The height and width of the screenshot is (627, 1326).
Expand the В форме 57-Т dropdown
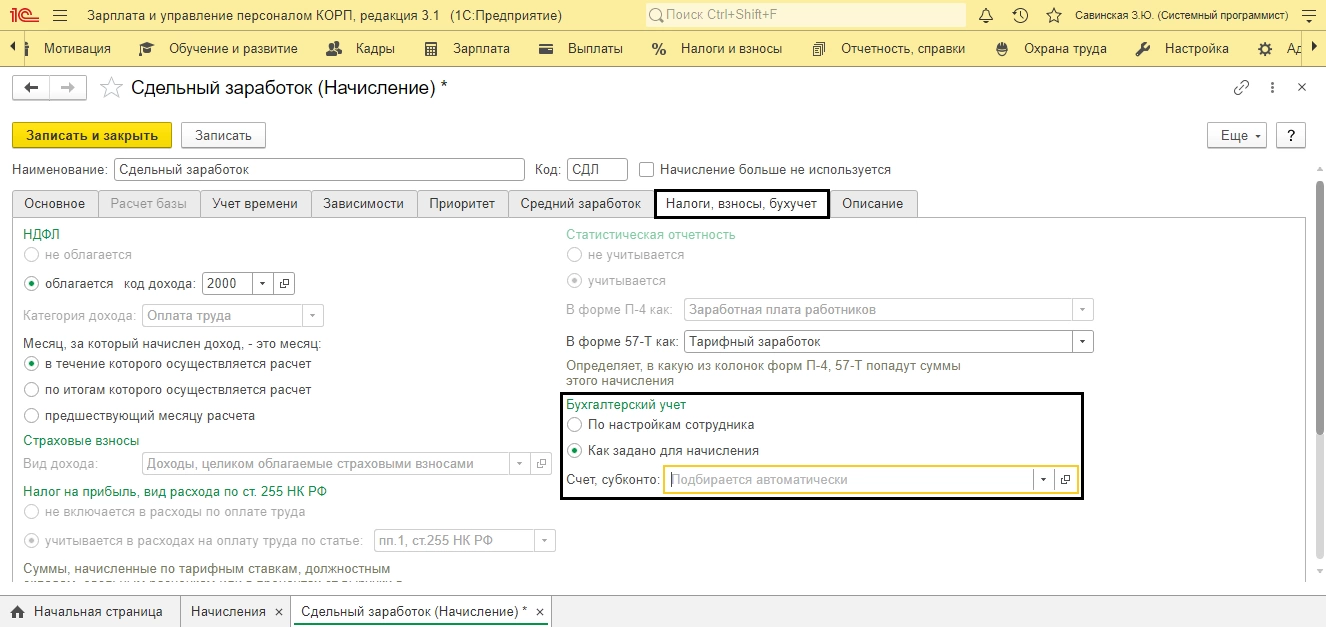point(1083,341)
